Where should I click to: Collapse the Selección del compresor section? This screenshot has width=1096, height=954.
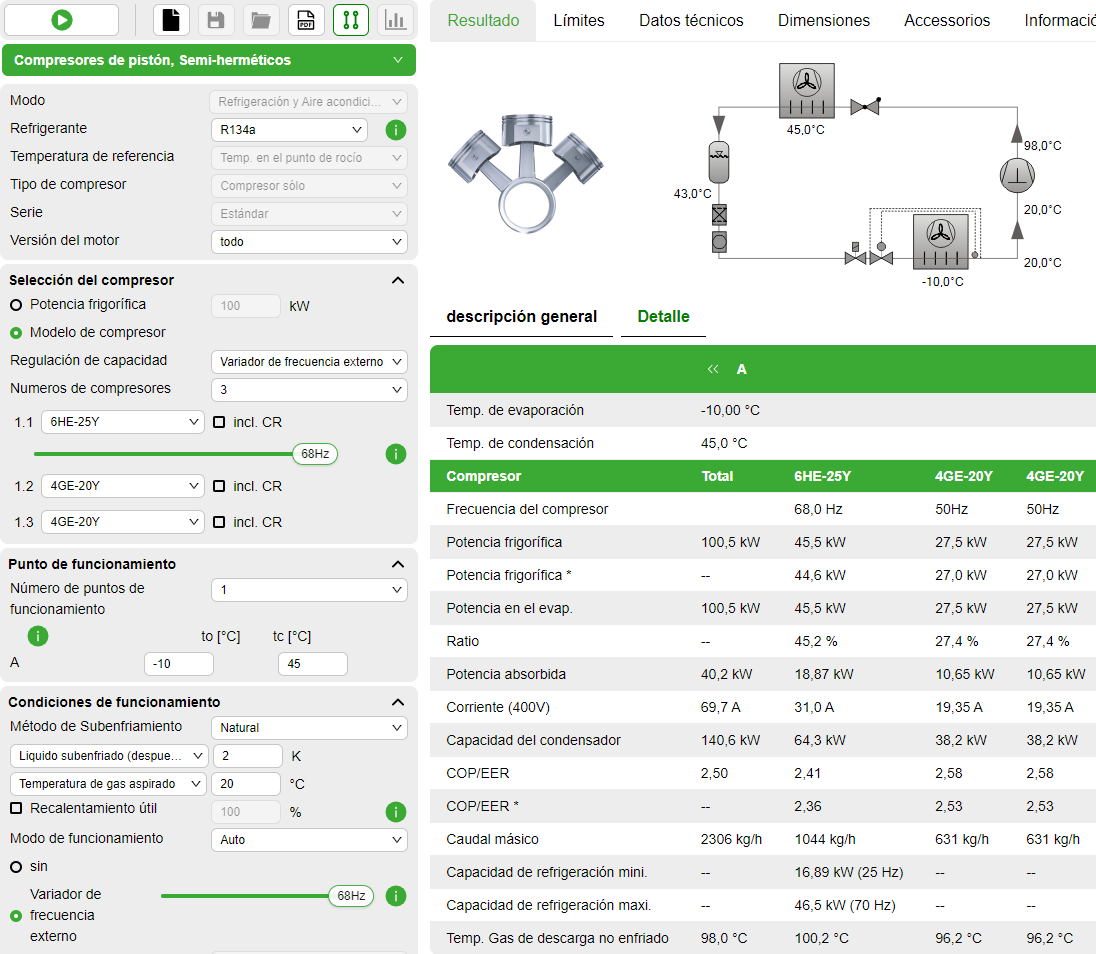(397, 281)
